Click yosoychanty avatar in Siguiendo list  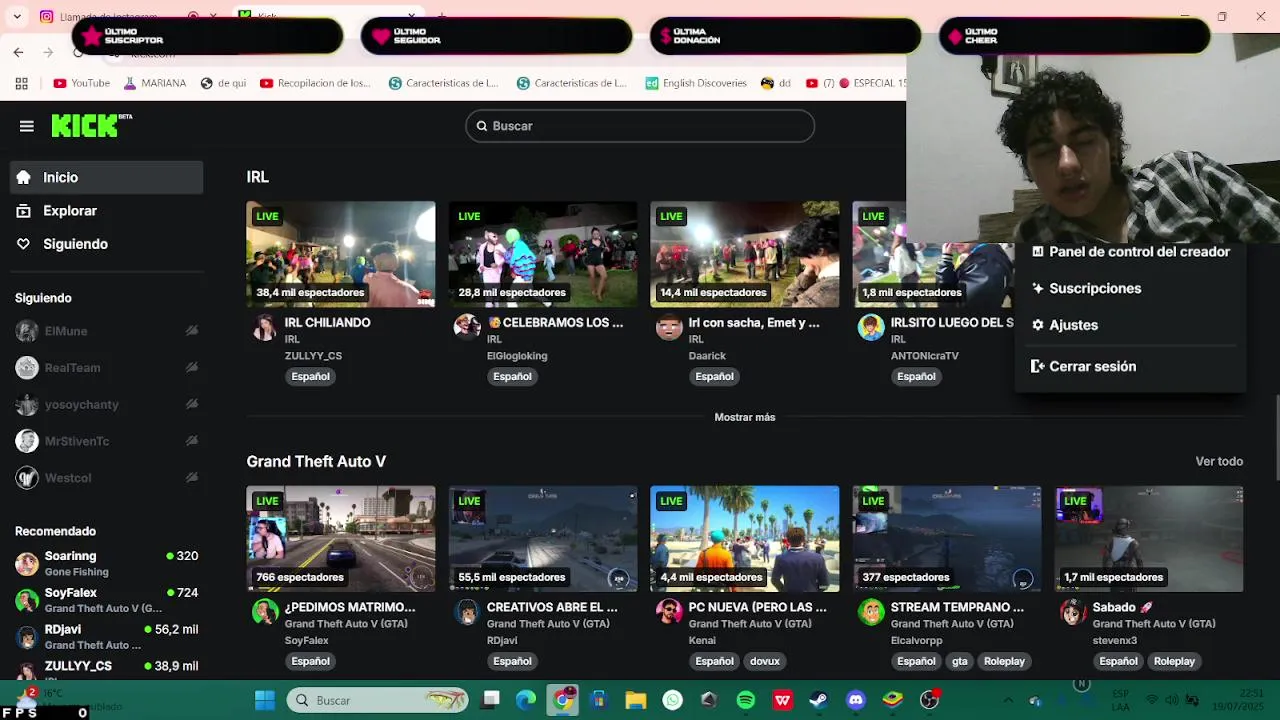[27, 405]
